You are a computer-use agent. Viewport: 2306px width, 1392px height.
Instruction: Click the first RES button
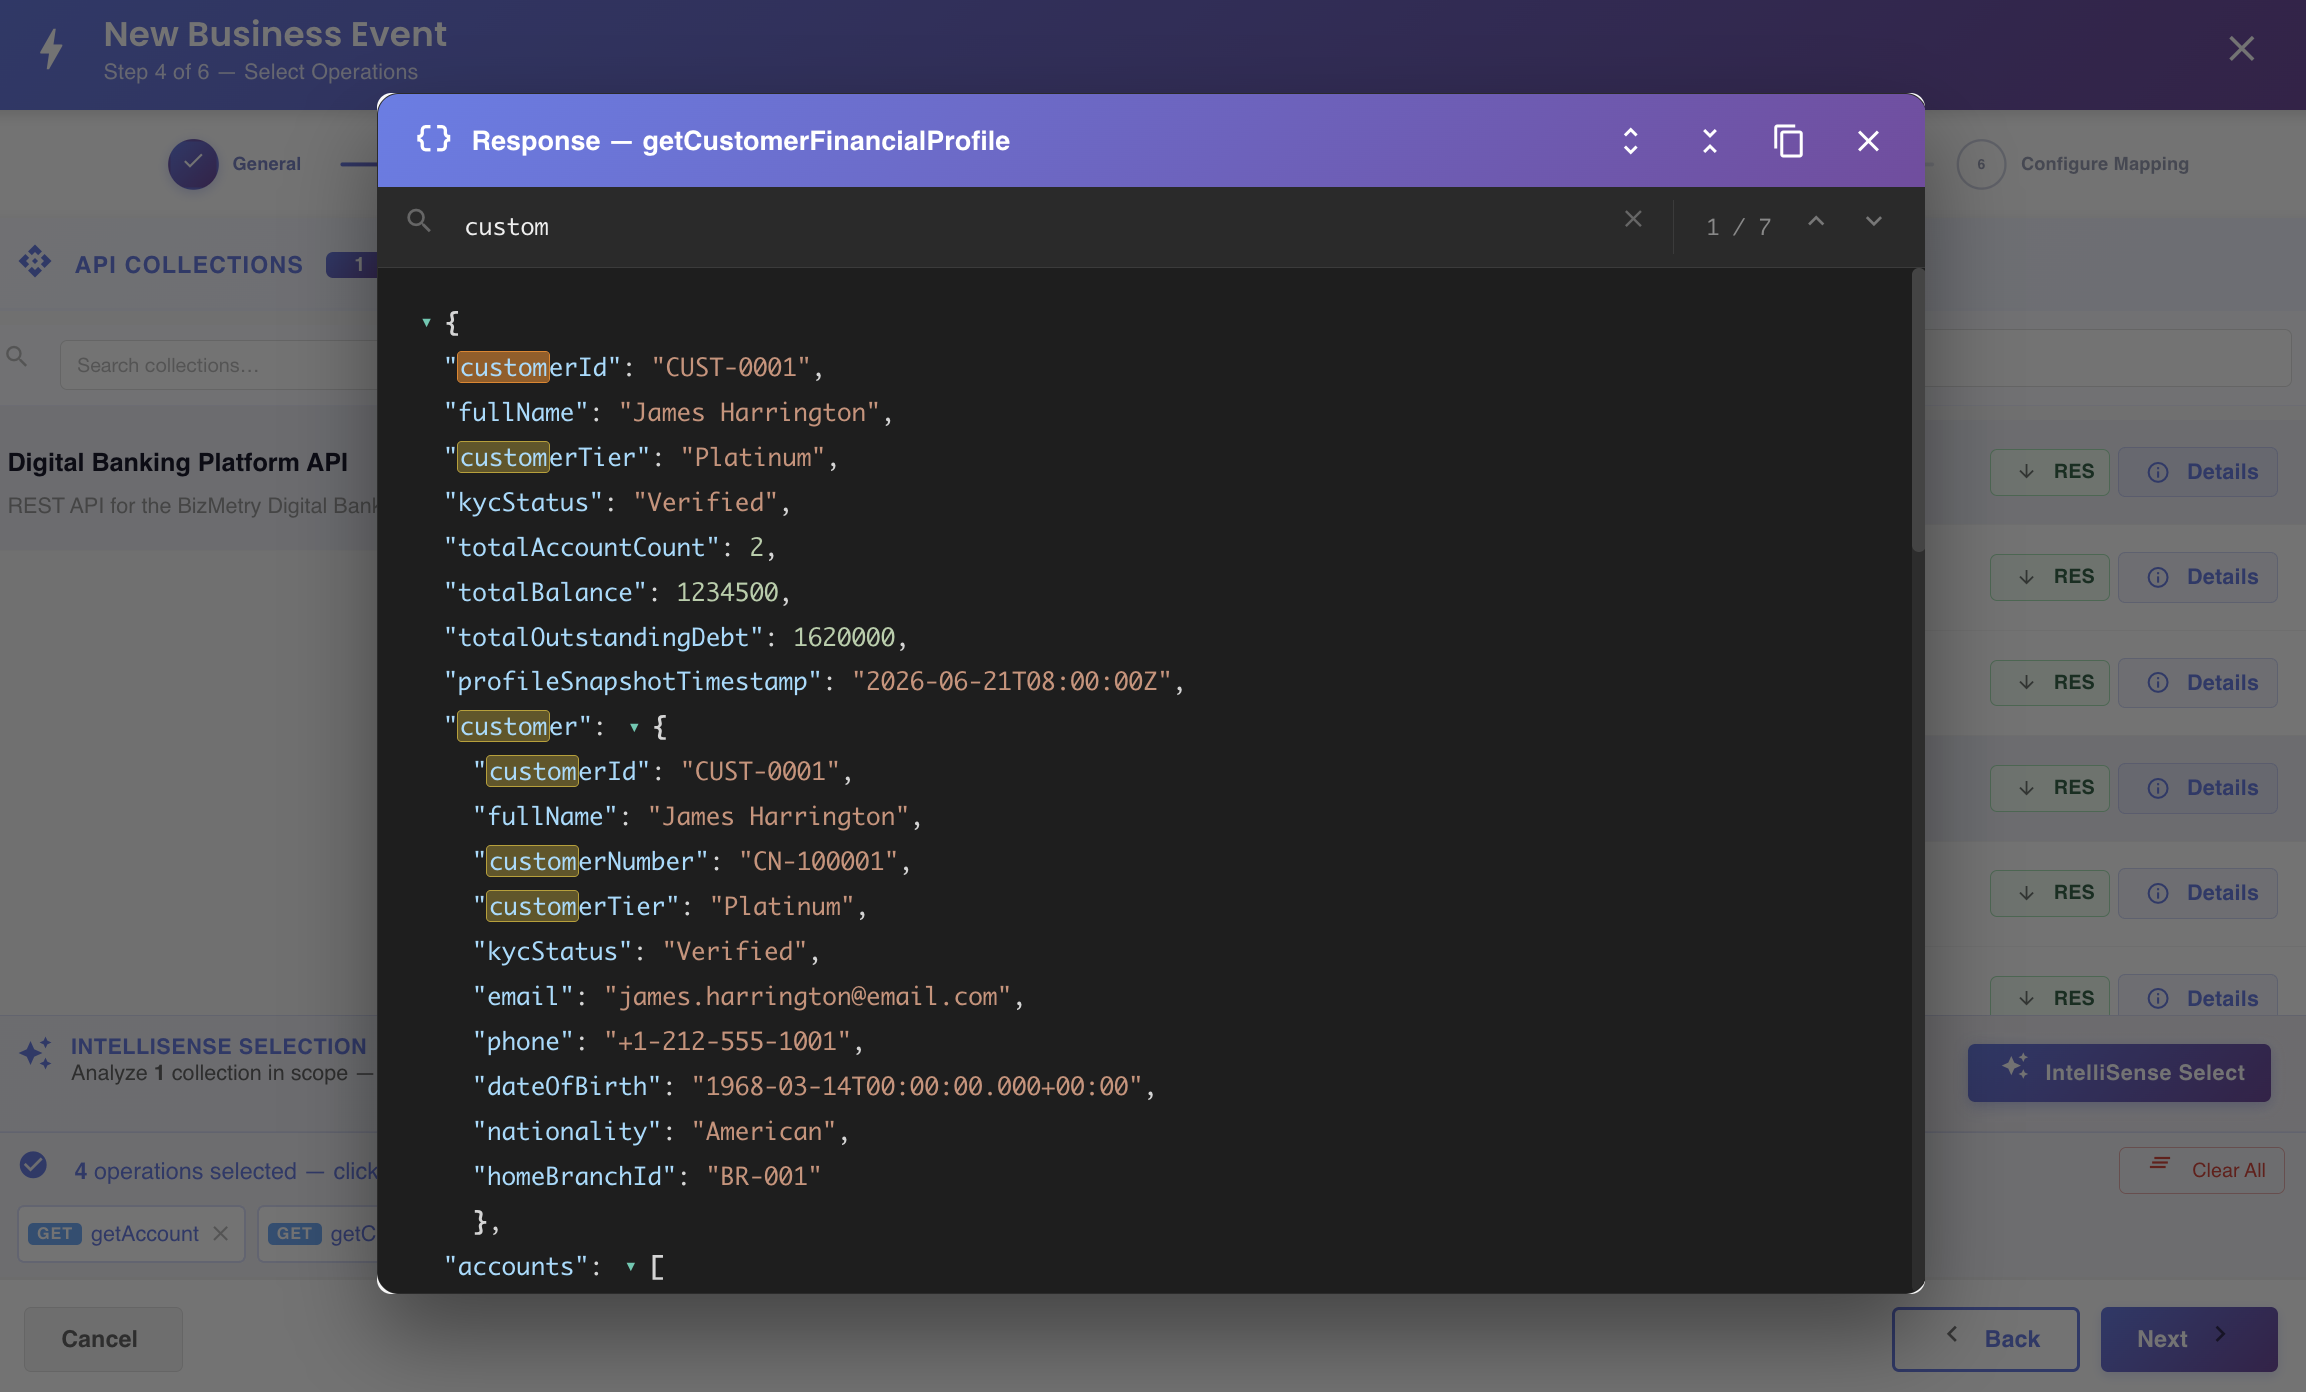(x=2049, y=472)
